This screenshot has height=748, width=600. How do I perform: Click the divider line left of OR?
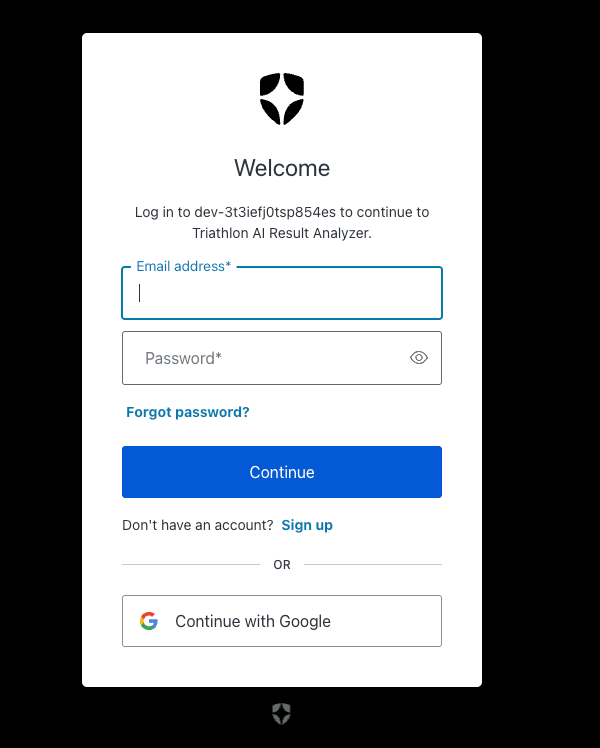(x=191, y=564)
